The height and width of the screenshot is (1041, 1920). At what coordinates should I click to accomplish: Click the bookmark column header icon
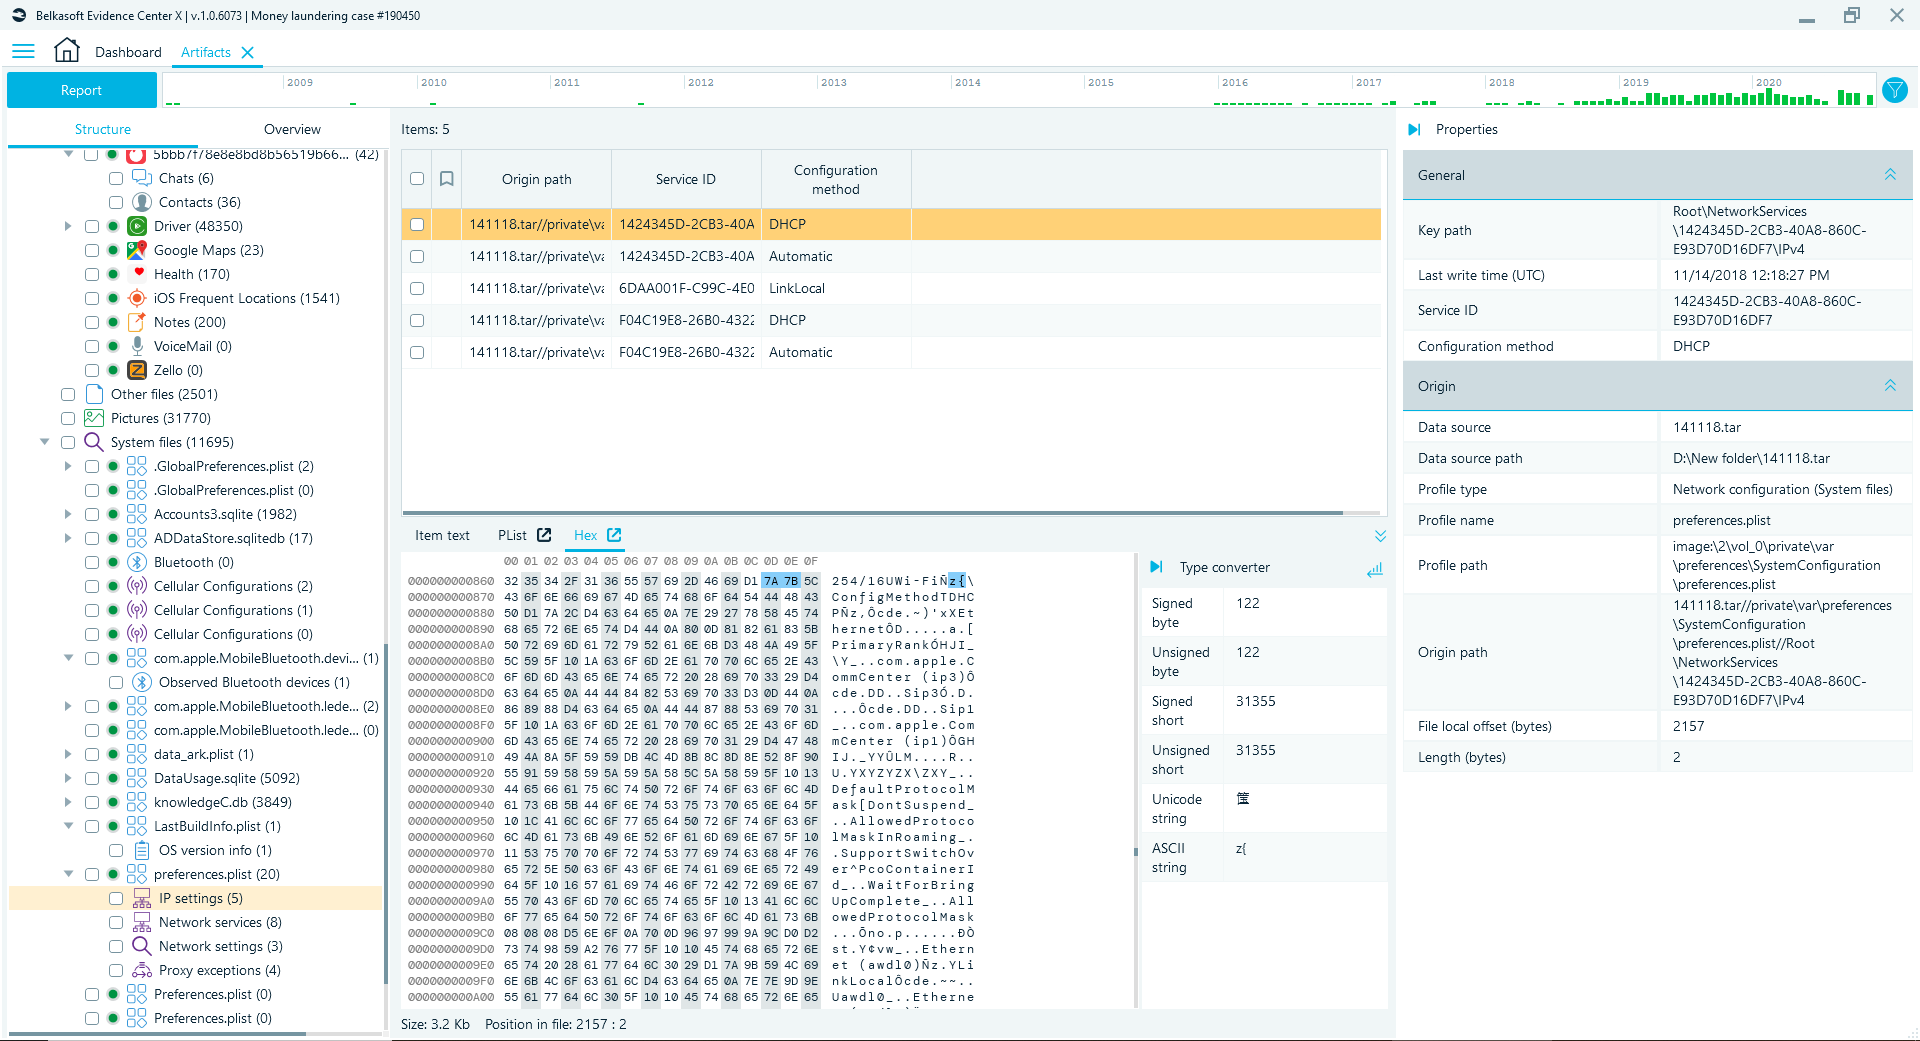[447, 179]
